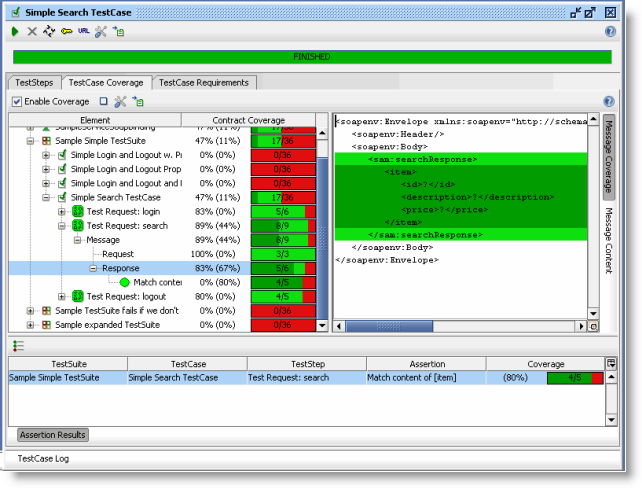Click the loop arrows icon in toolbar

pos(49,32)
